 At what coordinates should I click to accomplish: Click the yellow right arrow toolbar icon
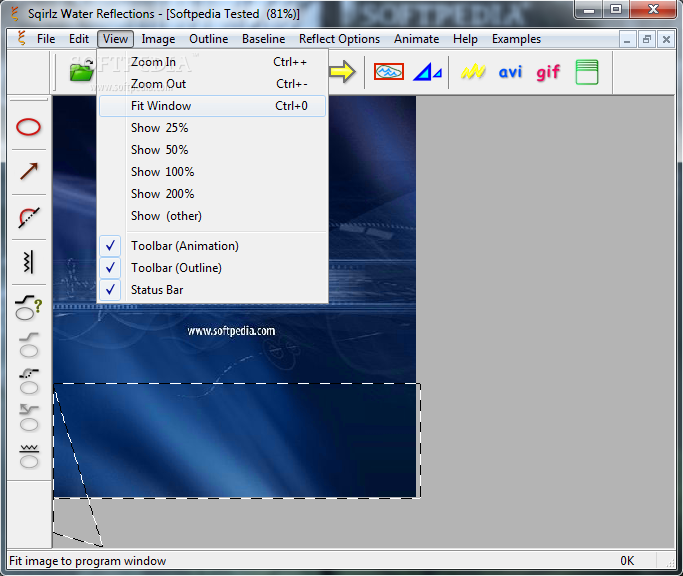pos(342,71)
